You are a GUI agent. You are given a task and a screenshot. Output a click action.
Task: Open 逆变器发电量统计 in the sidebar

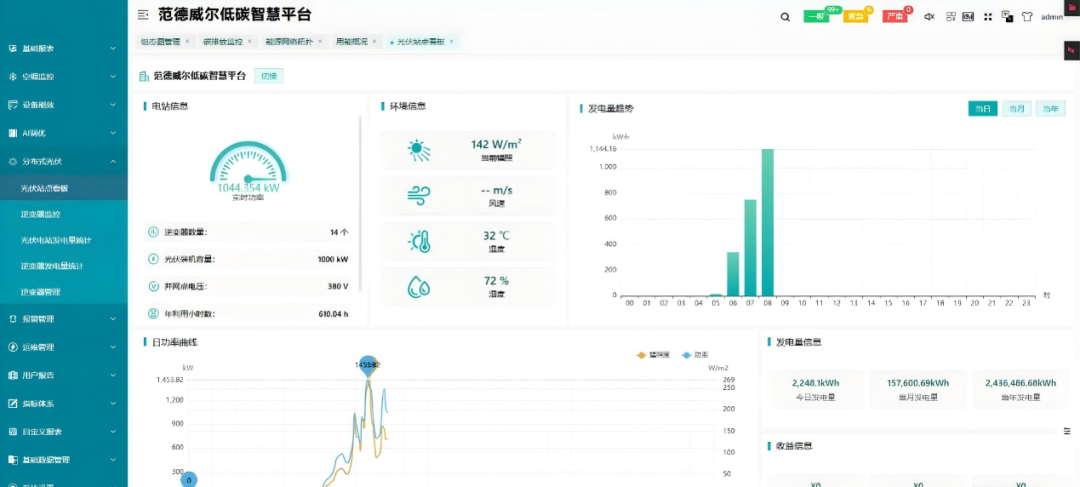tap(52, 266)
